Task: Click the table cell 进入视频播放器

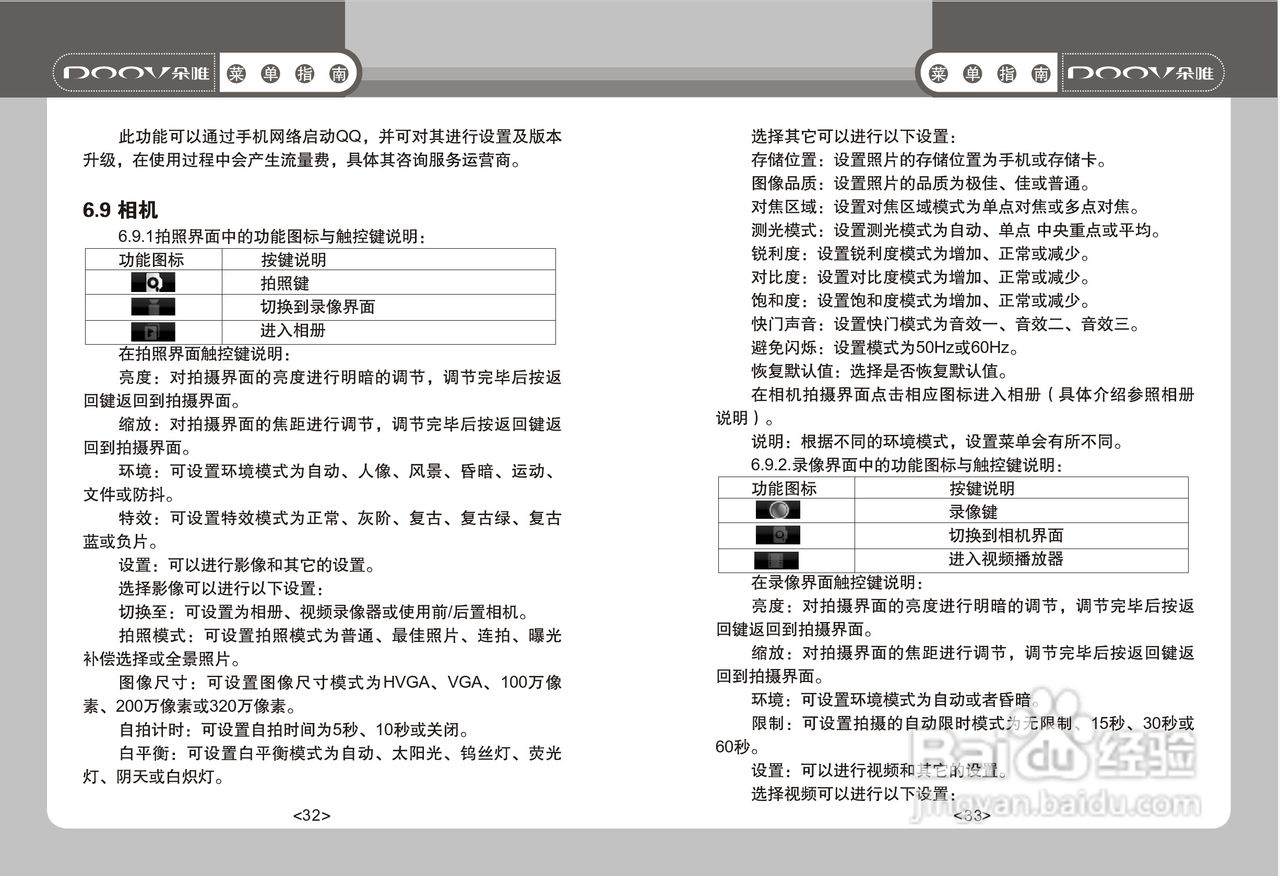Action: [x=1006, y=559]
